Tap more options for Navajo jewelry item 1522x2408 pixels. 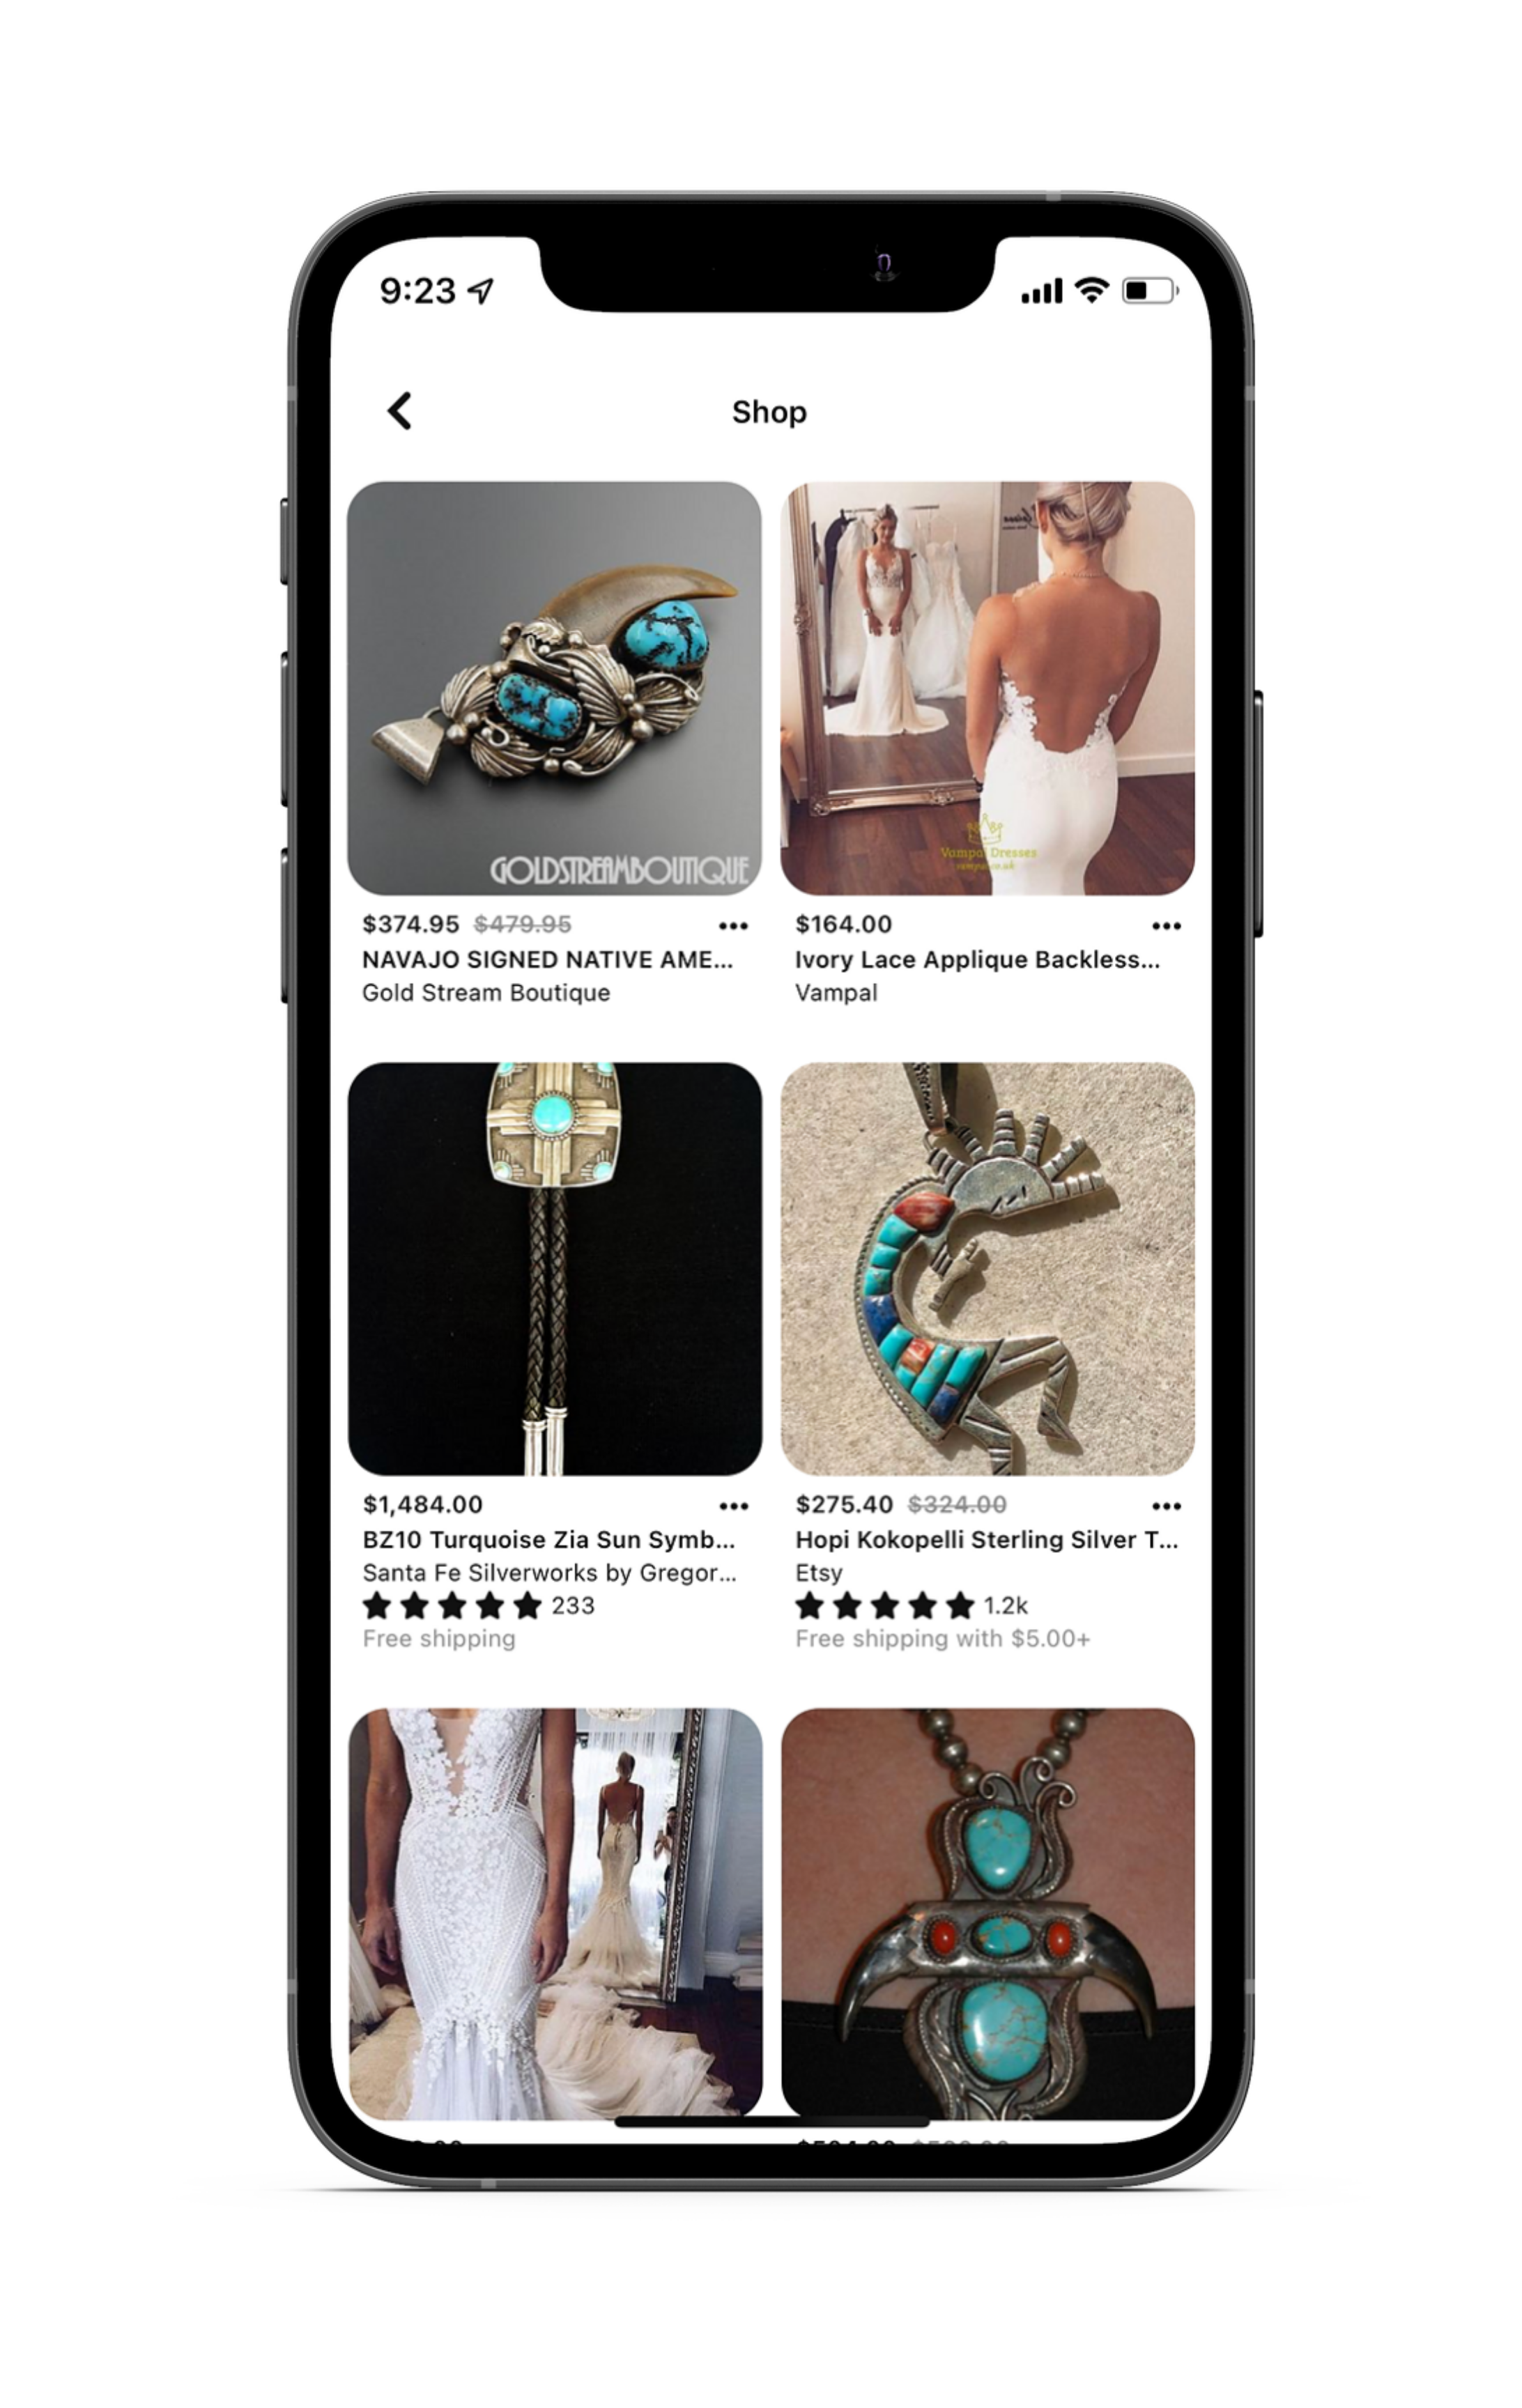coord(737,924)
